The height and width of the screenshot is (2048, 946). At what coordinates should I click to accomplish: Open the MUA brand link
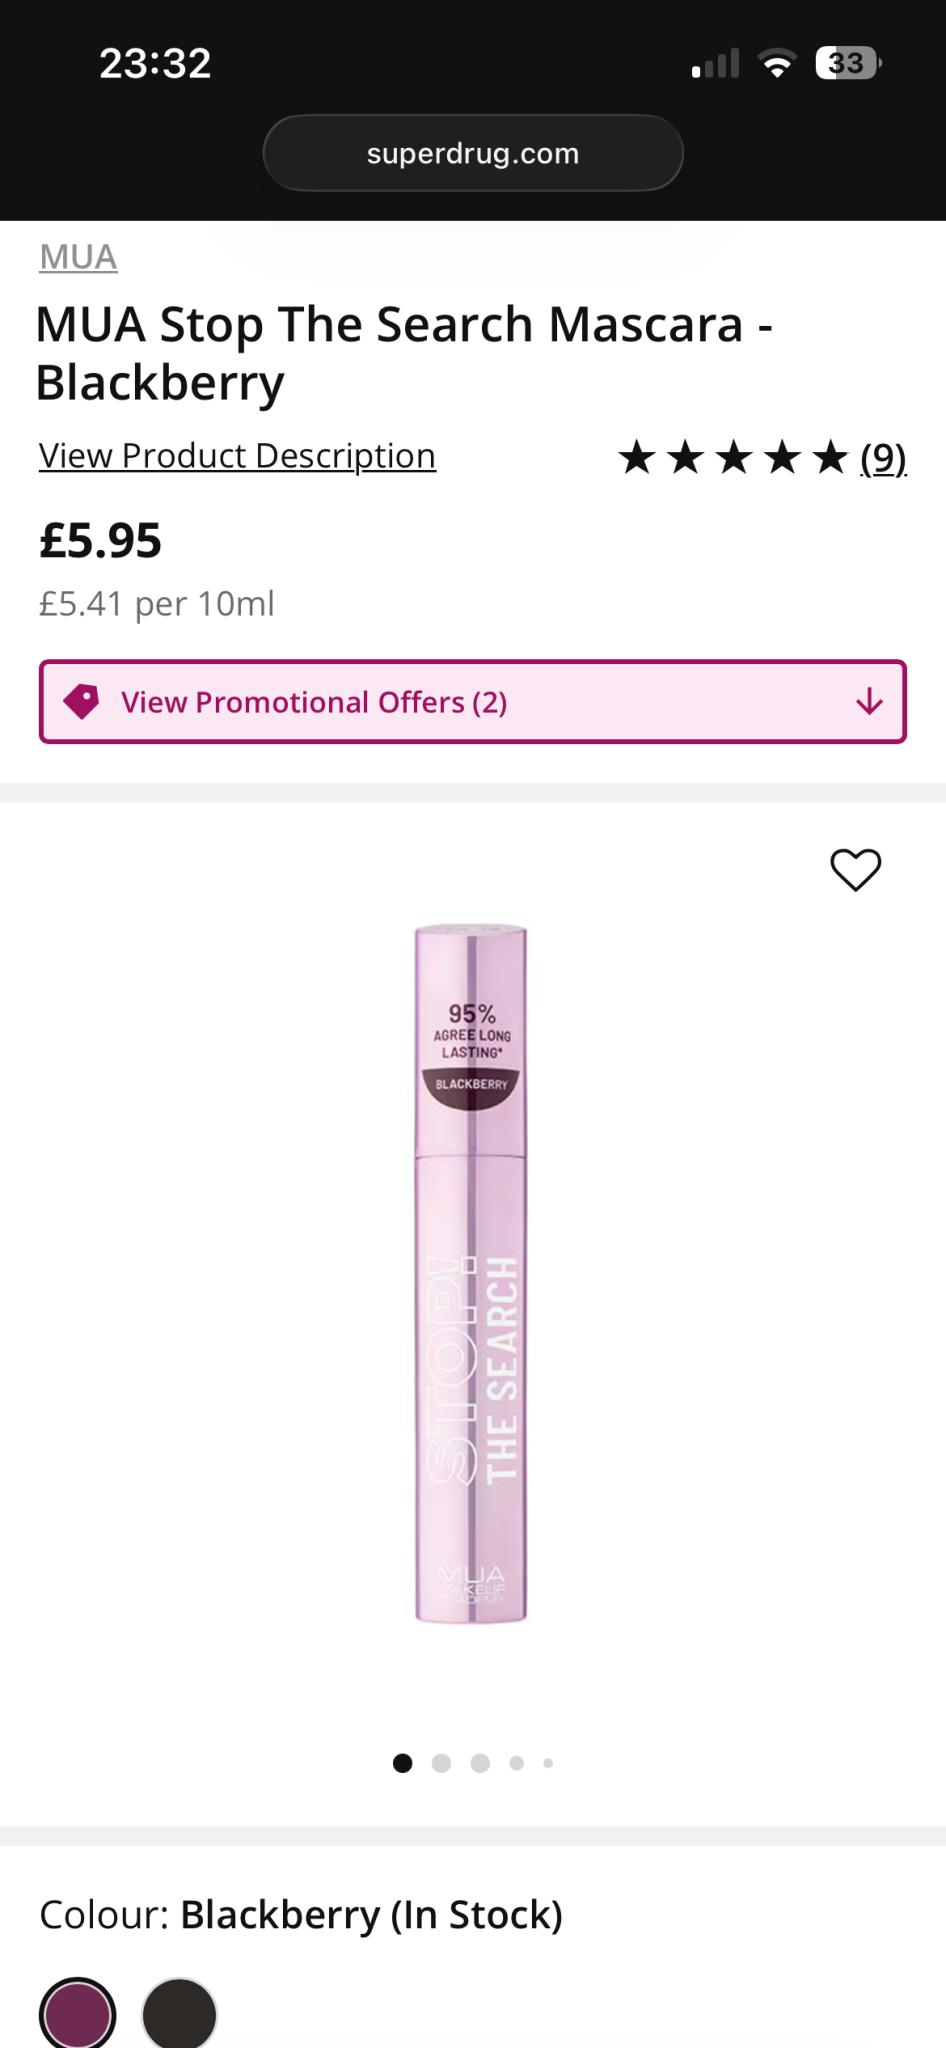click(78, 257)
